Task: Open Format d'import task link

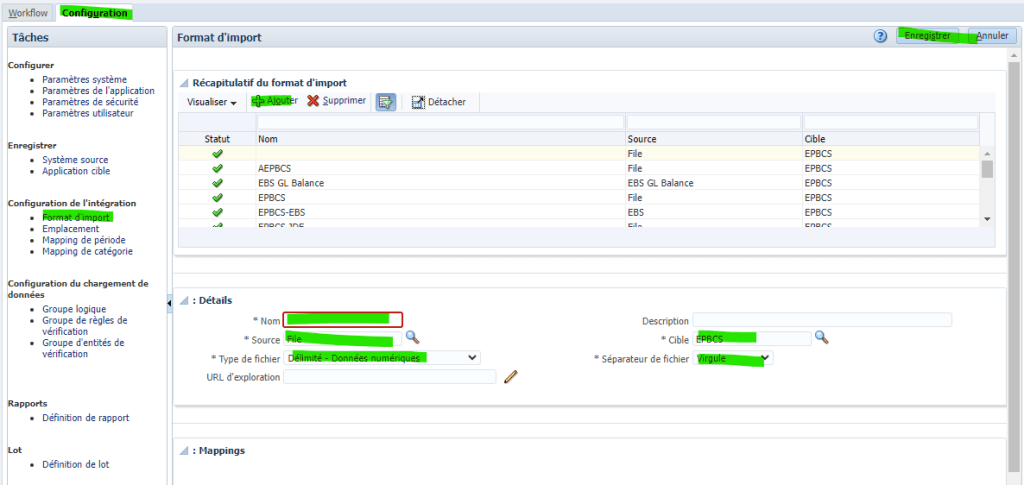Action: click(77, 217)
